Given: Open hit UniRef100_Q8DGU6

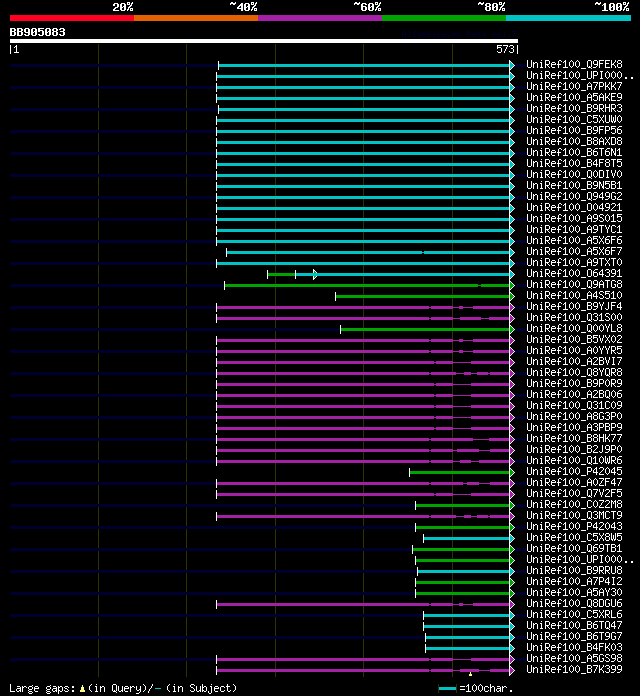Looking at the screenshot, I should (x=574, y=603).
